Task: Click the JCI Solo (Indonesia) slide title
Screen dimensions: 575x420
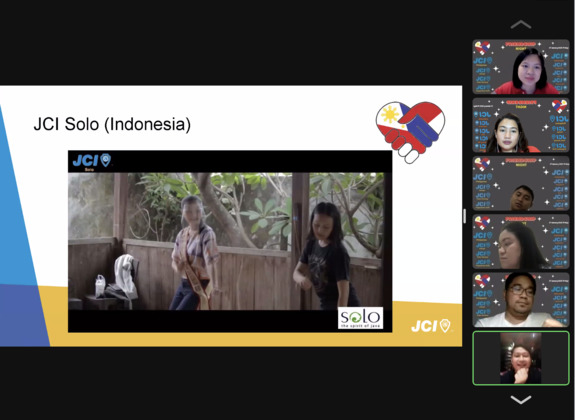Action: pos(112,124)
